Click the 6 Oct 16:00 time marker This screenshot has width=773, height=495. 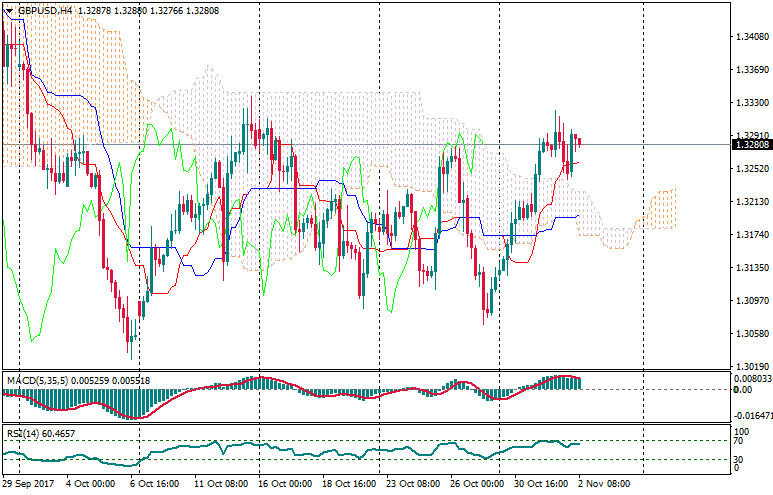pyautogui.click(x=155, y=483)
